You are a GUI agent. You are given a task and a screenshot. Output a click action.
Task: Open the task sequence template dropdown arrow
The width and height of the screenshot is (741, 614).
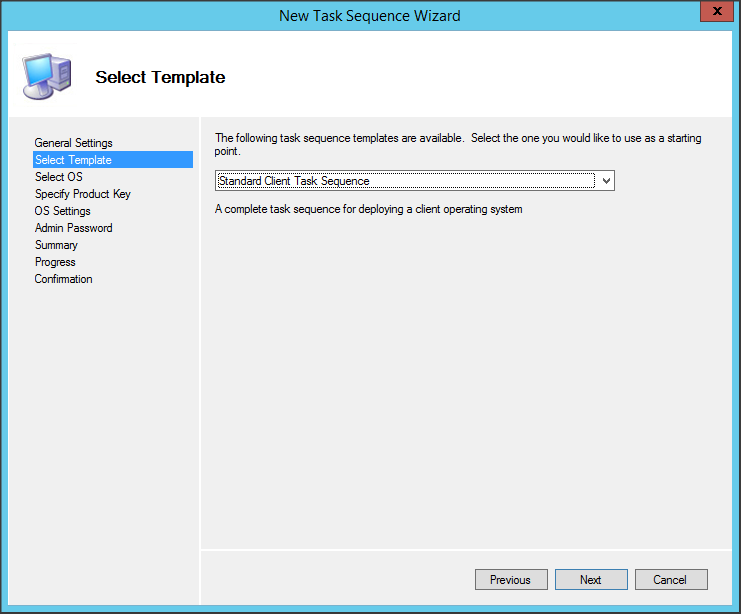click(605, 181)
